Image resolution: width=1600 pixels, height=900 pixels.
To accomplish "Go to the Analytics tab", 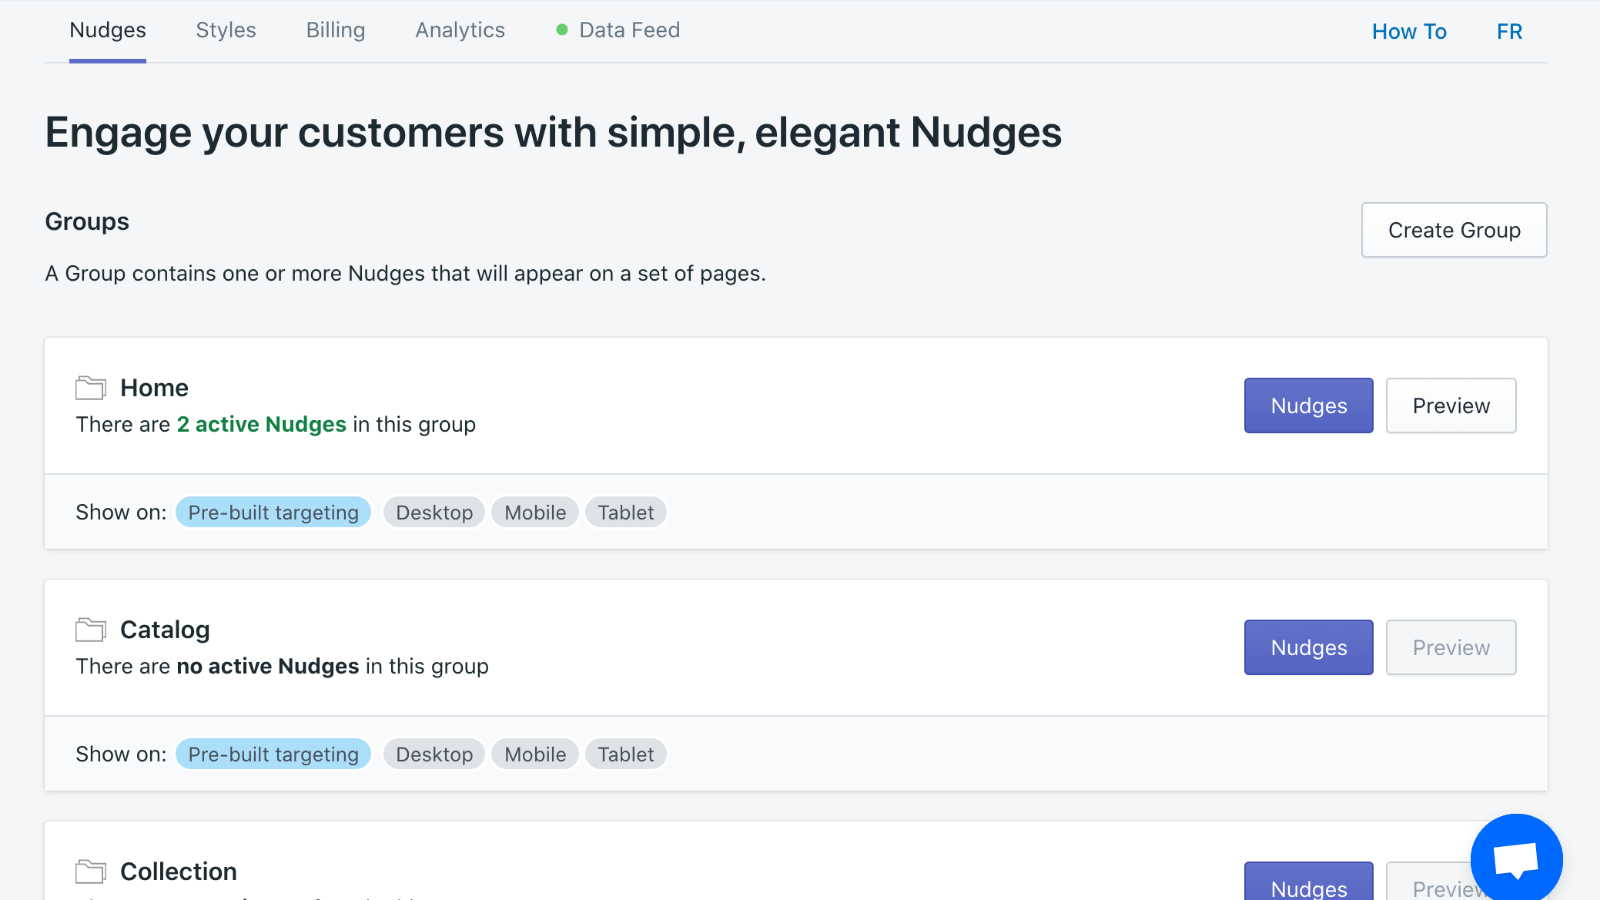I will point(460,30).
